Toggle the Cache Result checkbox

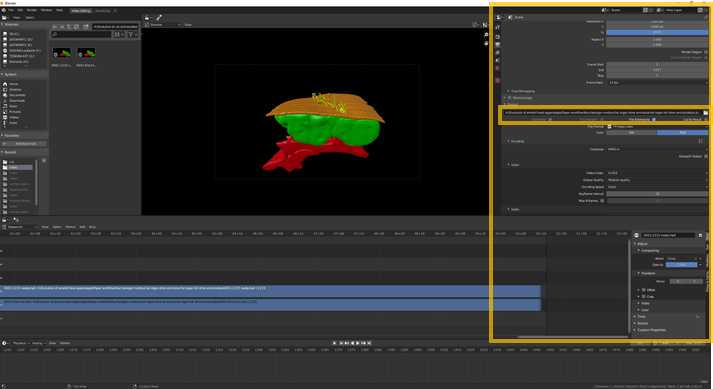[705, 119]
